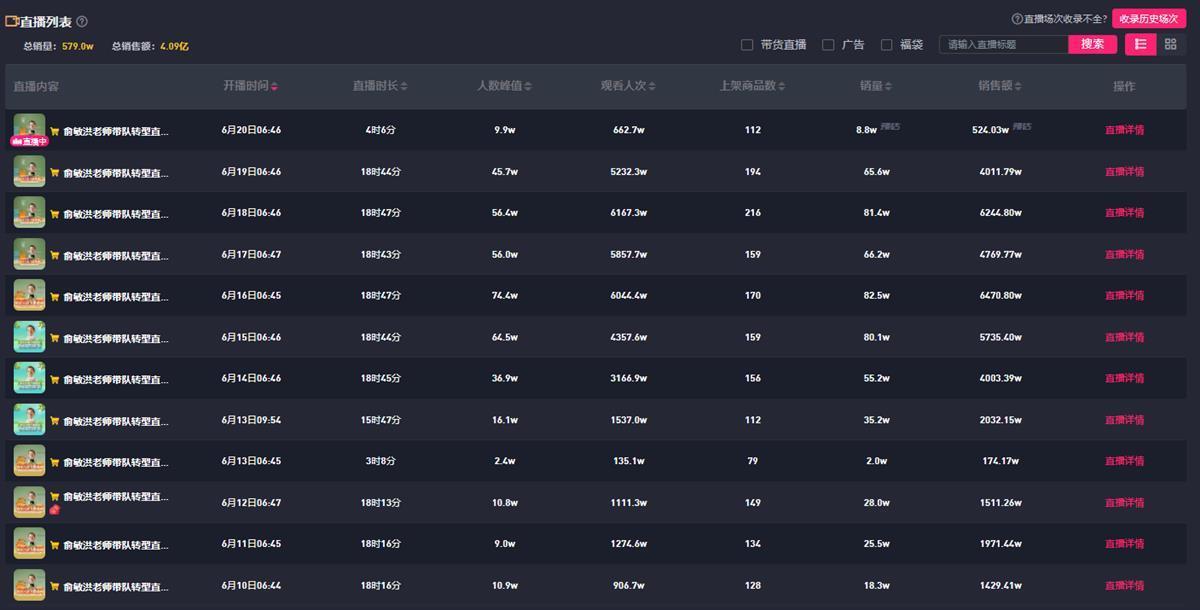Sort by 观看人次 column header
Screen dimensions: 1200x610
click(628, 86)
